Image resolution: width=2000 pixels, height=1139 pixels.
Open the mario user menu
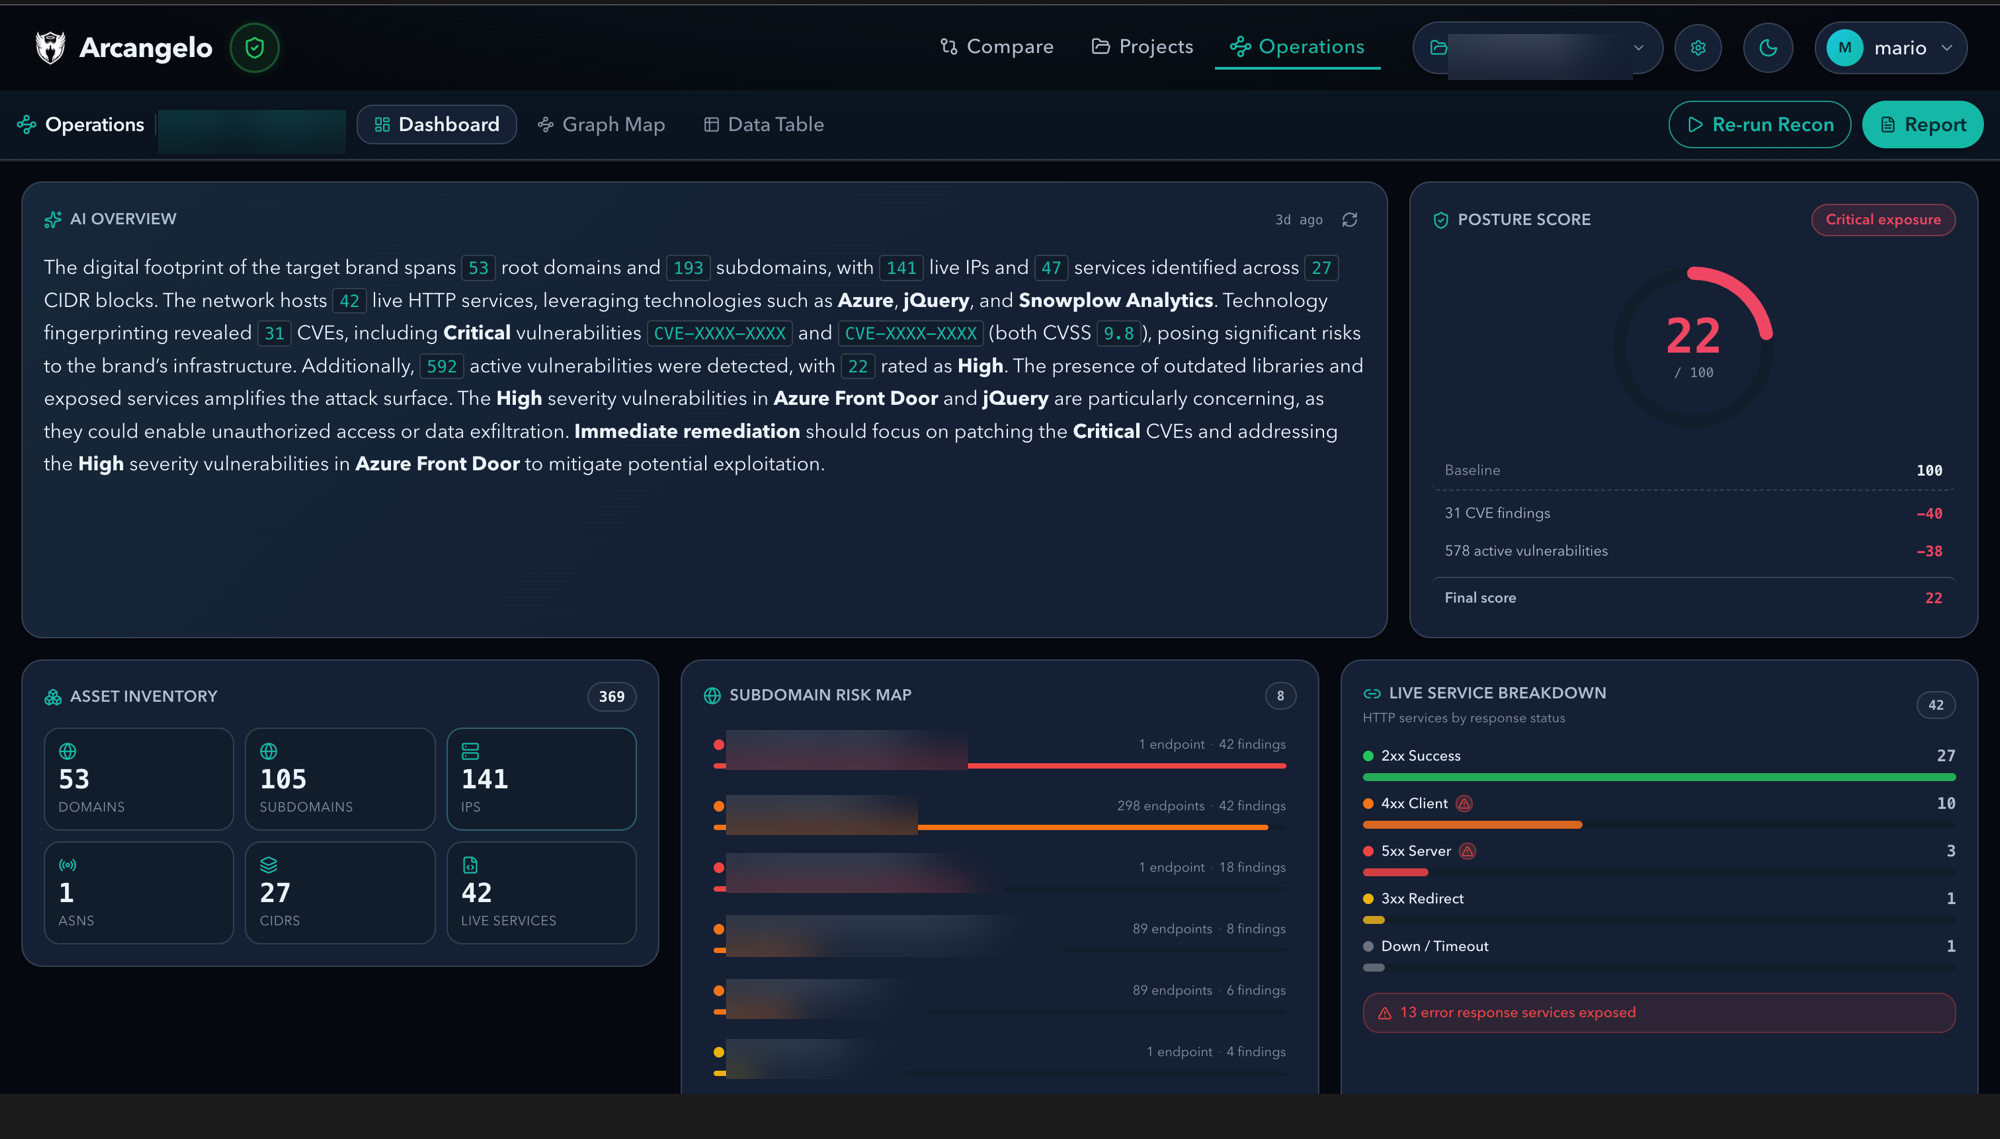1891,47
